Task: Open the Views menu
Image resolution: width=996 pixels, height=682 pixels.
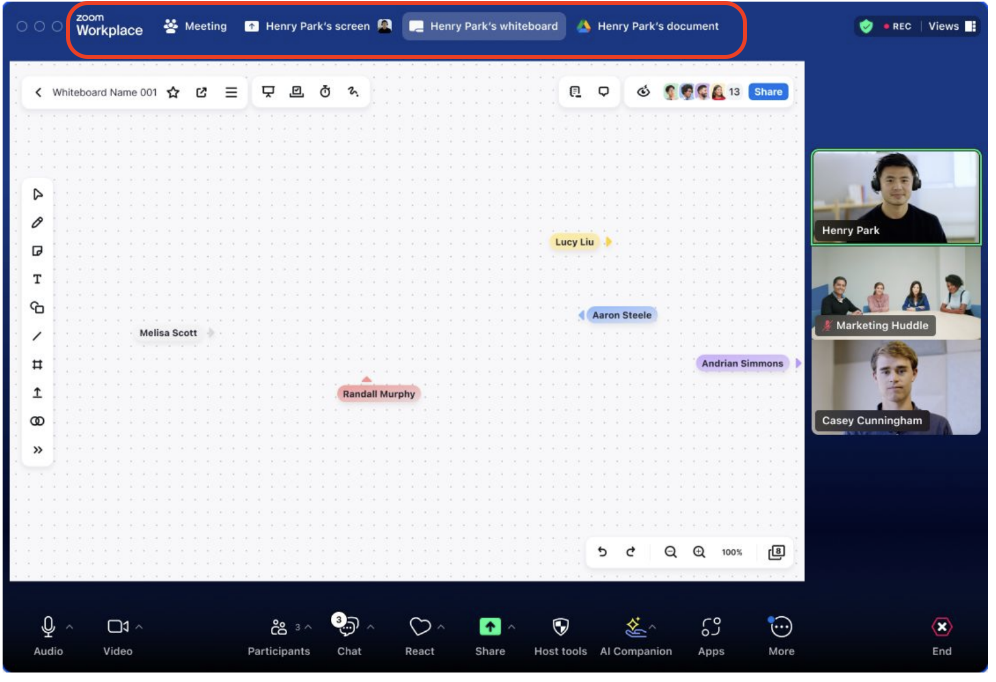Action: 952,26
